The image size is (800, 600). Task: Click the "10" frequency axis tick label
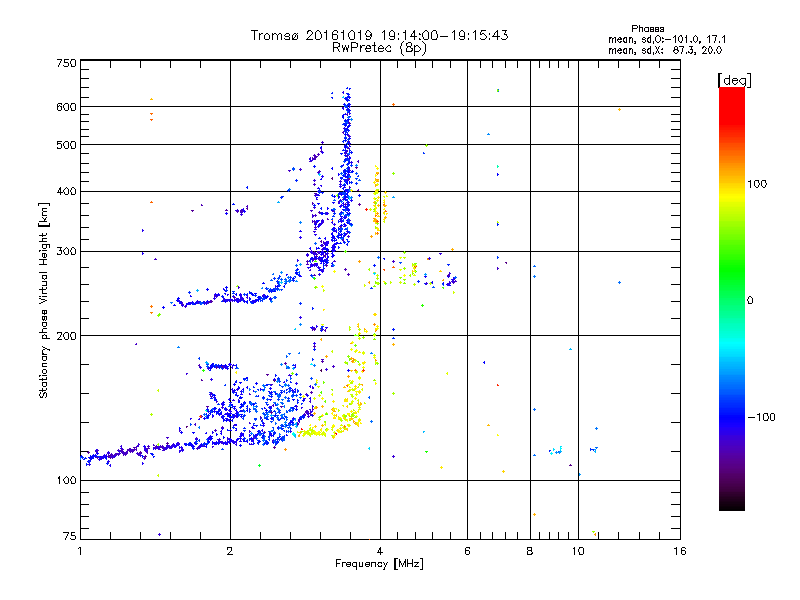[x=578, y=551]
